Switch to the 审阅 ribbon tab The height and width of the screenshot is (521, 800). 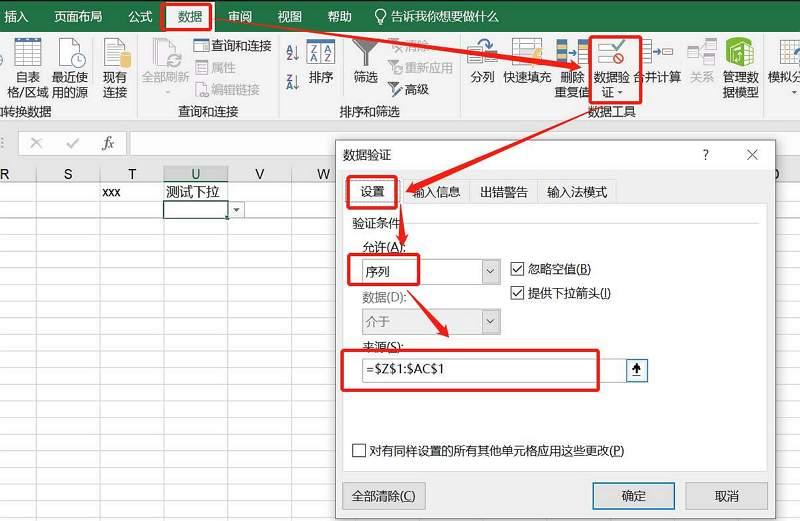click(240, 16)
